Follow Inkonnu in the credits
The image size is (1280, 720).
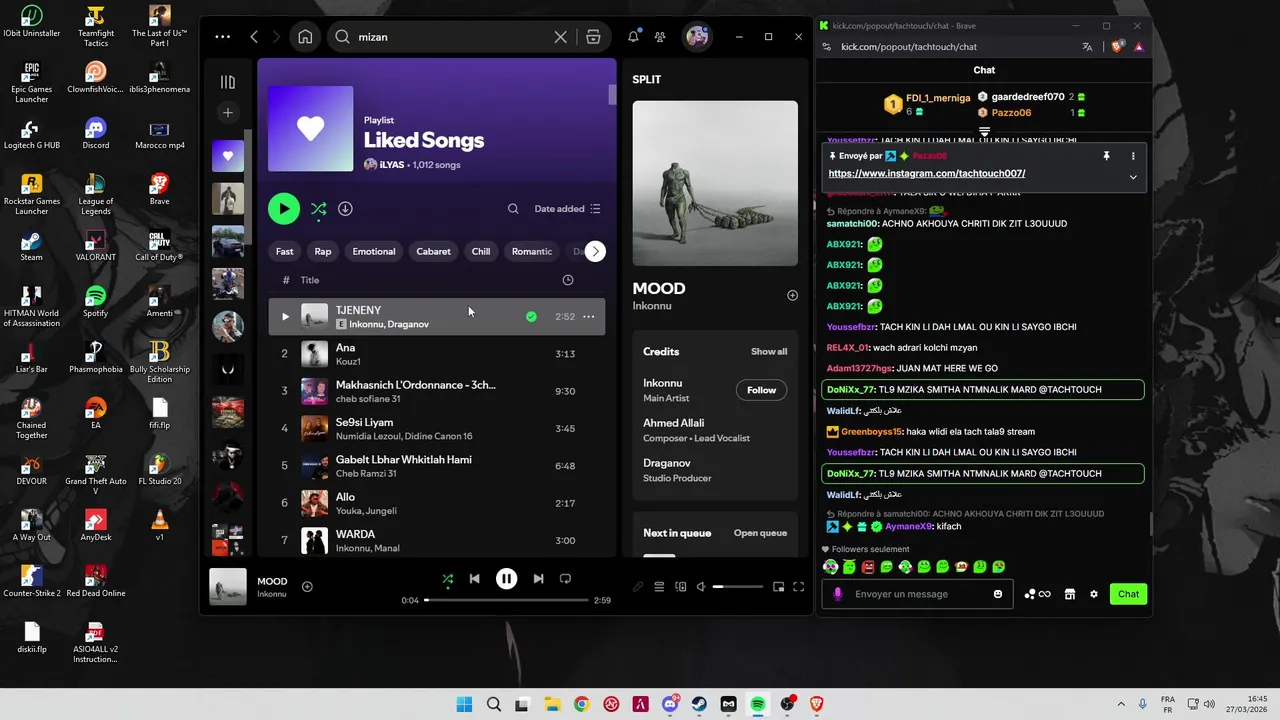click(x=761, y=390)
